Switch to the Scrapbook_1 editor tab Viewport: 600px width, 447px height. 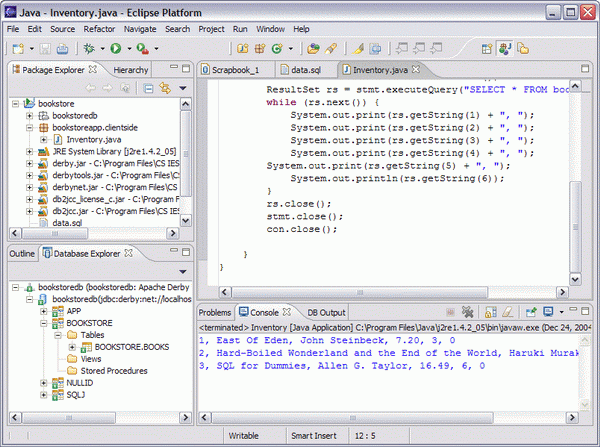236,70
